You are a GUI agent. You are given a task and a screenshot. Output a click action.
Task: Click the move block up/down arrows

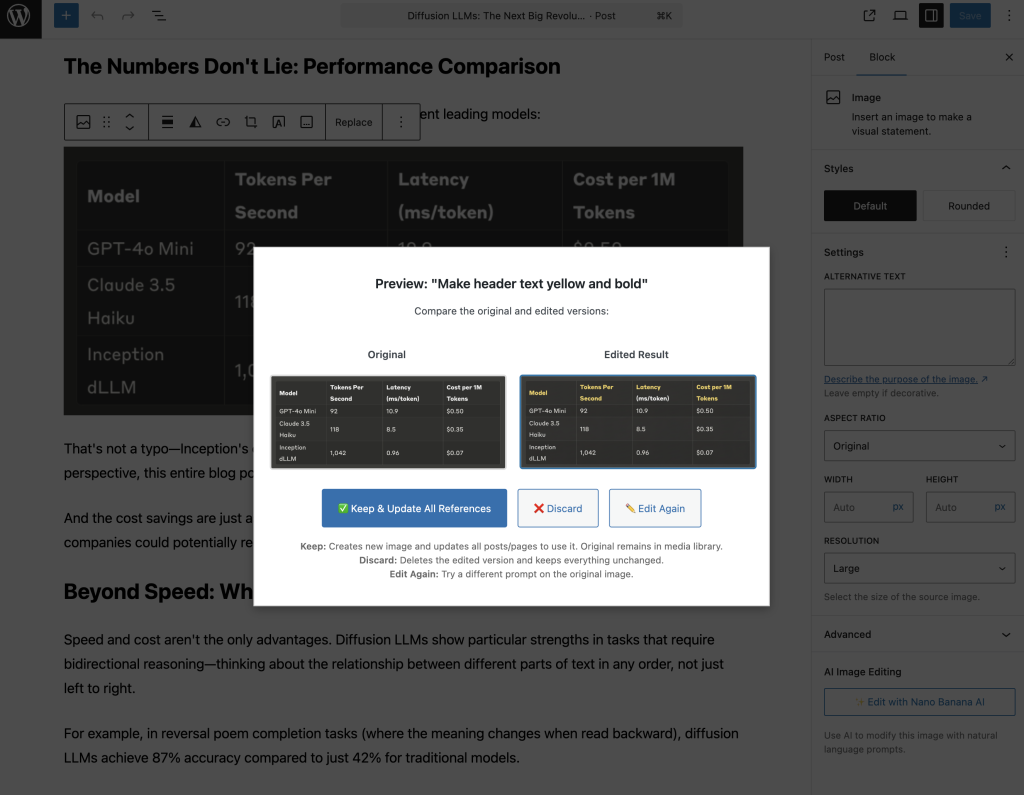click(129, 122)
